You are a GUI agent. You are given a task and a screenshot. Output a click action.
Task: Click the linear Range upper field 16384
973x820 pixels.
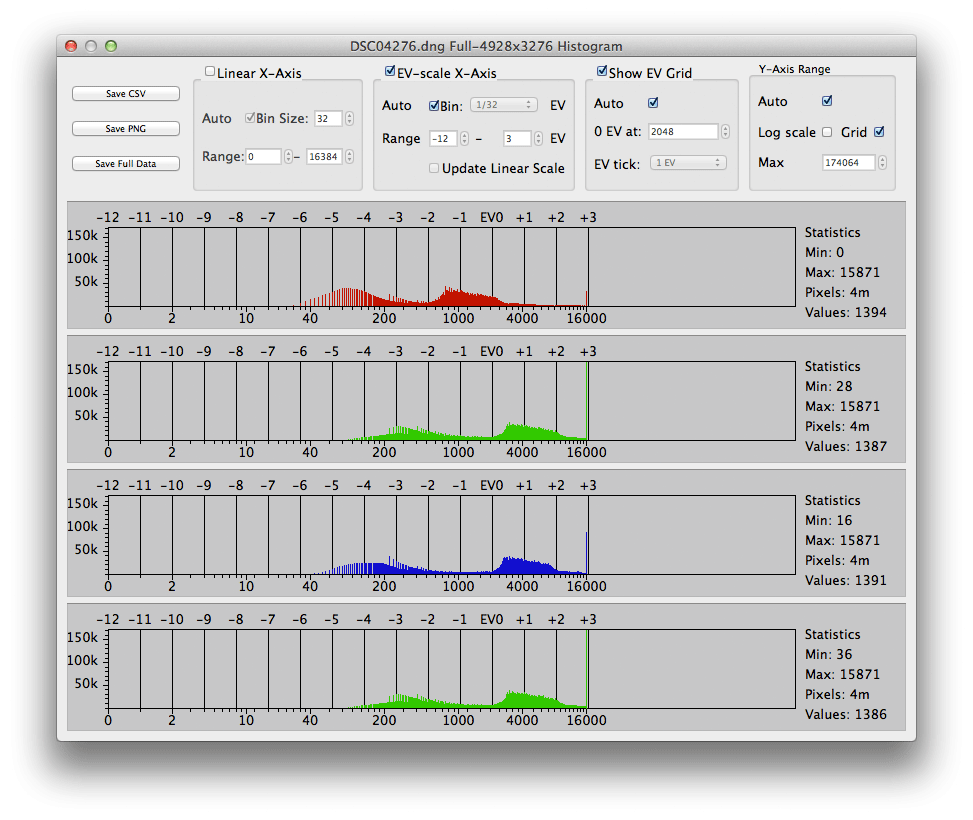[x=324, y=157]
